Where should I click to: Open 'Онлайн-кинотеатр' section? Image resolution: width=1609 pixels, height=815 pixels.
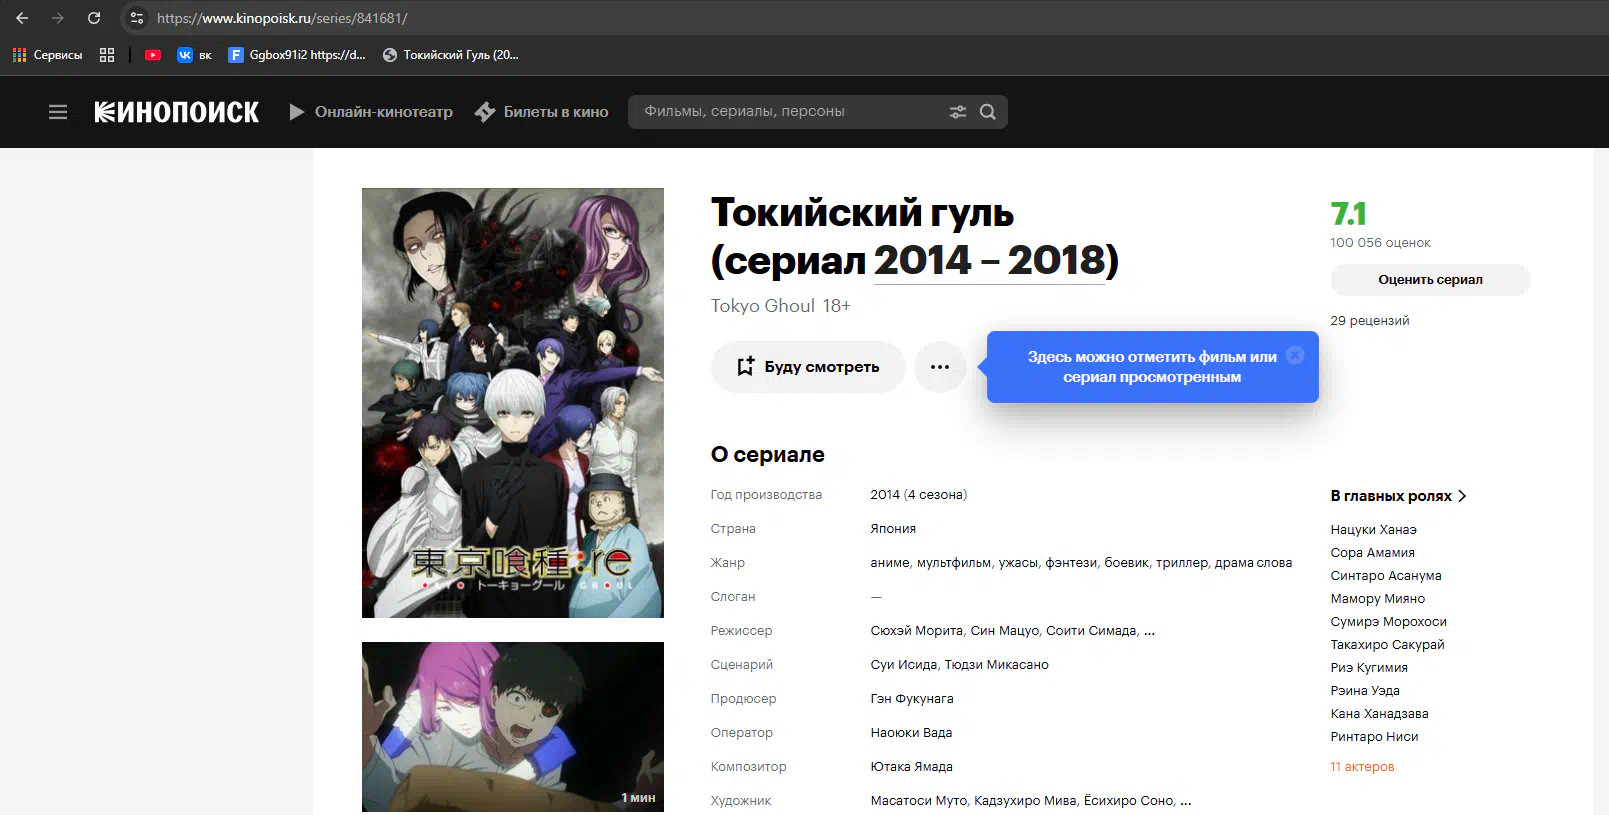(371, 112)
